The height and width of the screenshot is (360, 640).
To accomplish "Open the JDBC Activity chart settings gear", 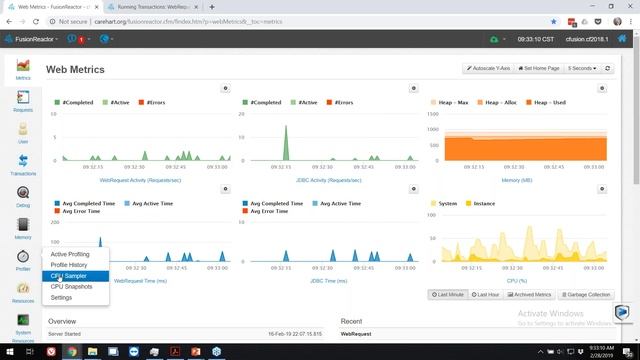I will point(413,88).
